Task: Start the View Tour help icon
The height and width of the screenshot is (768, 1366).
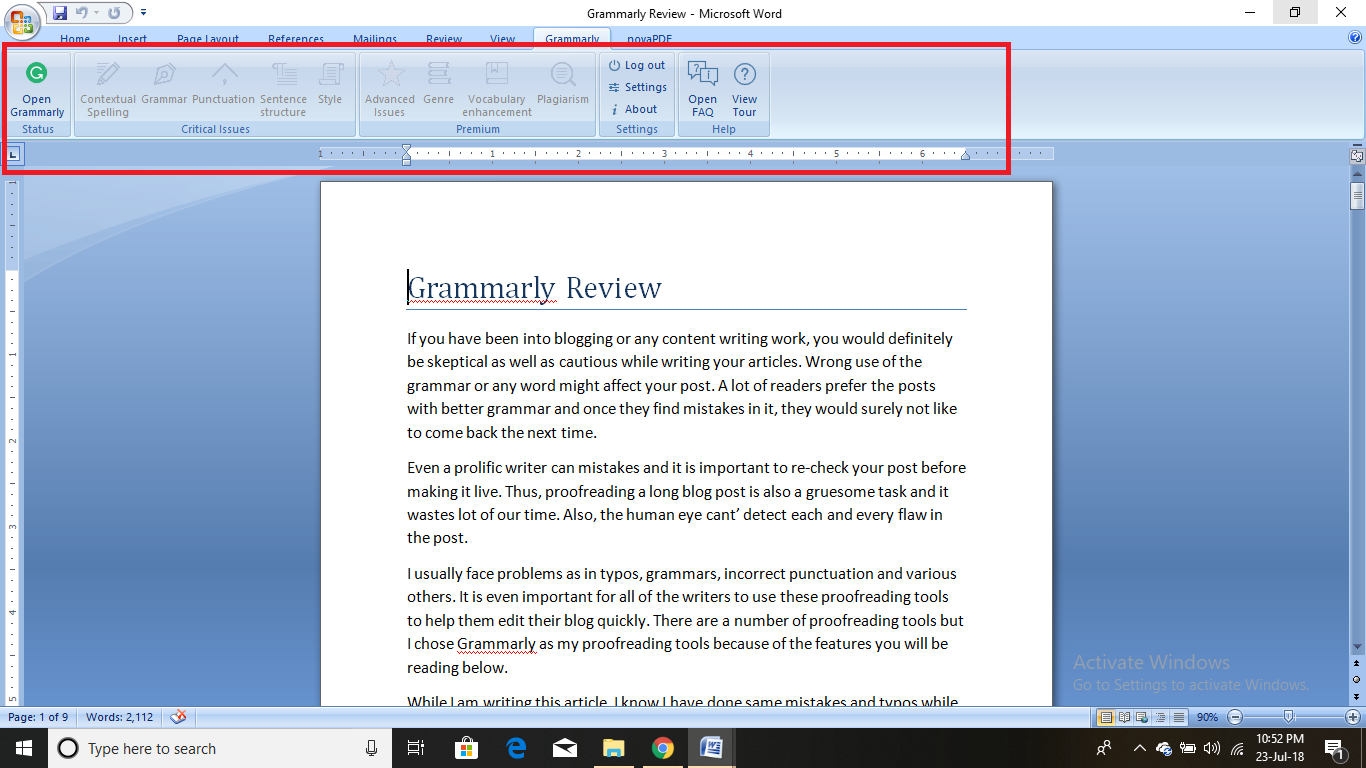Action: click(x=744, y=75)
